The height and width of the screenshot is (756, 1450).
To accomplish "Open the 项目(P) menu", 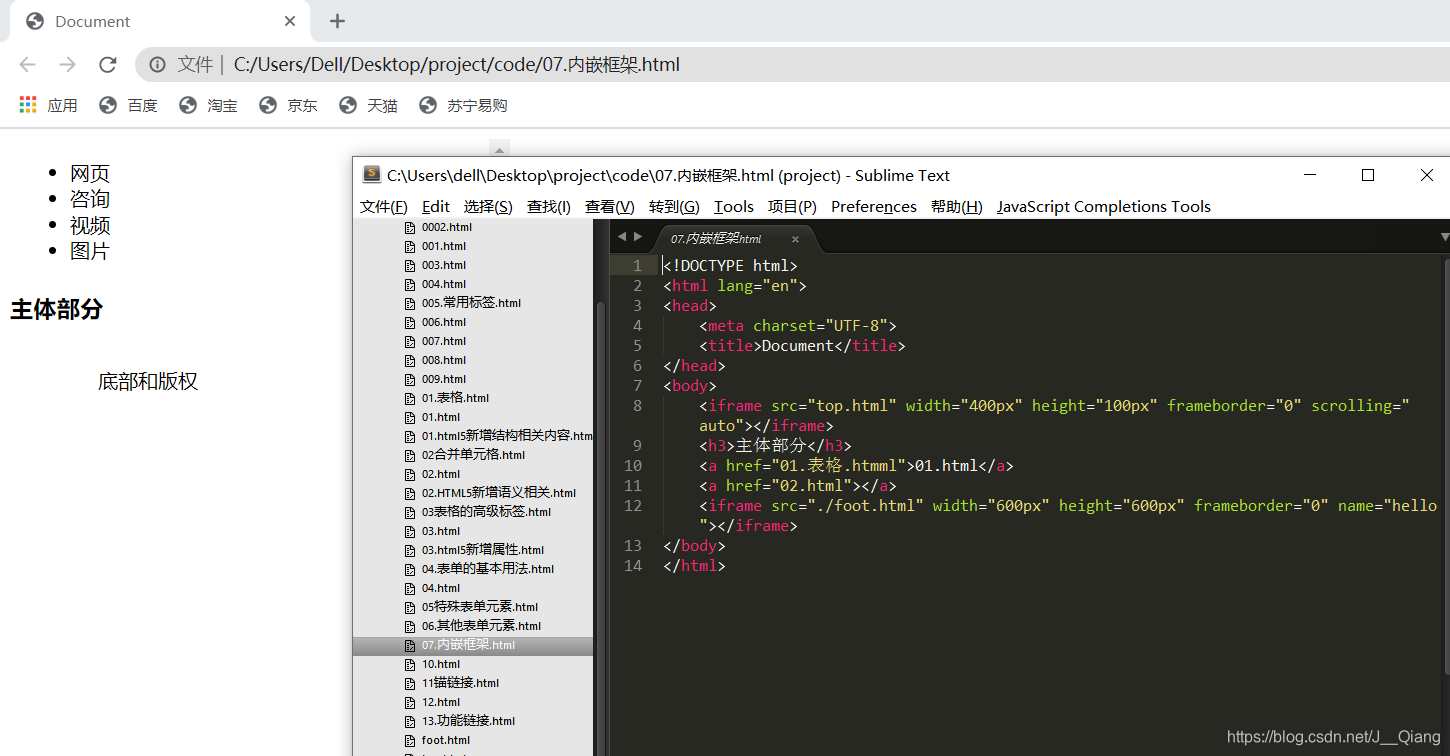I will click(x=792, y=206).
